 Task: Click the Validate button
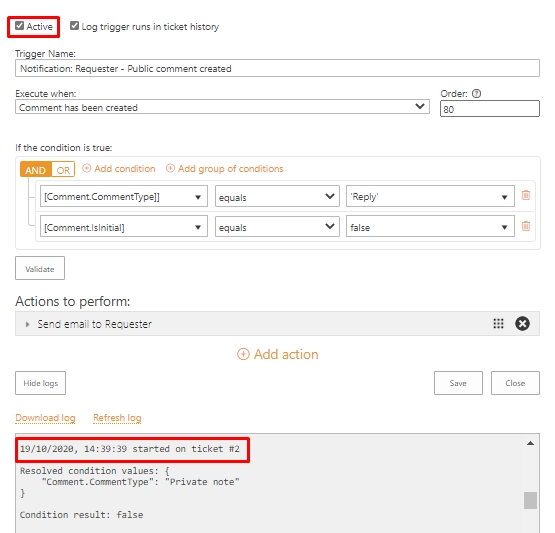[x=40, y=268]
